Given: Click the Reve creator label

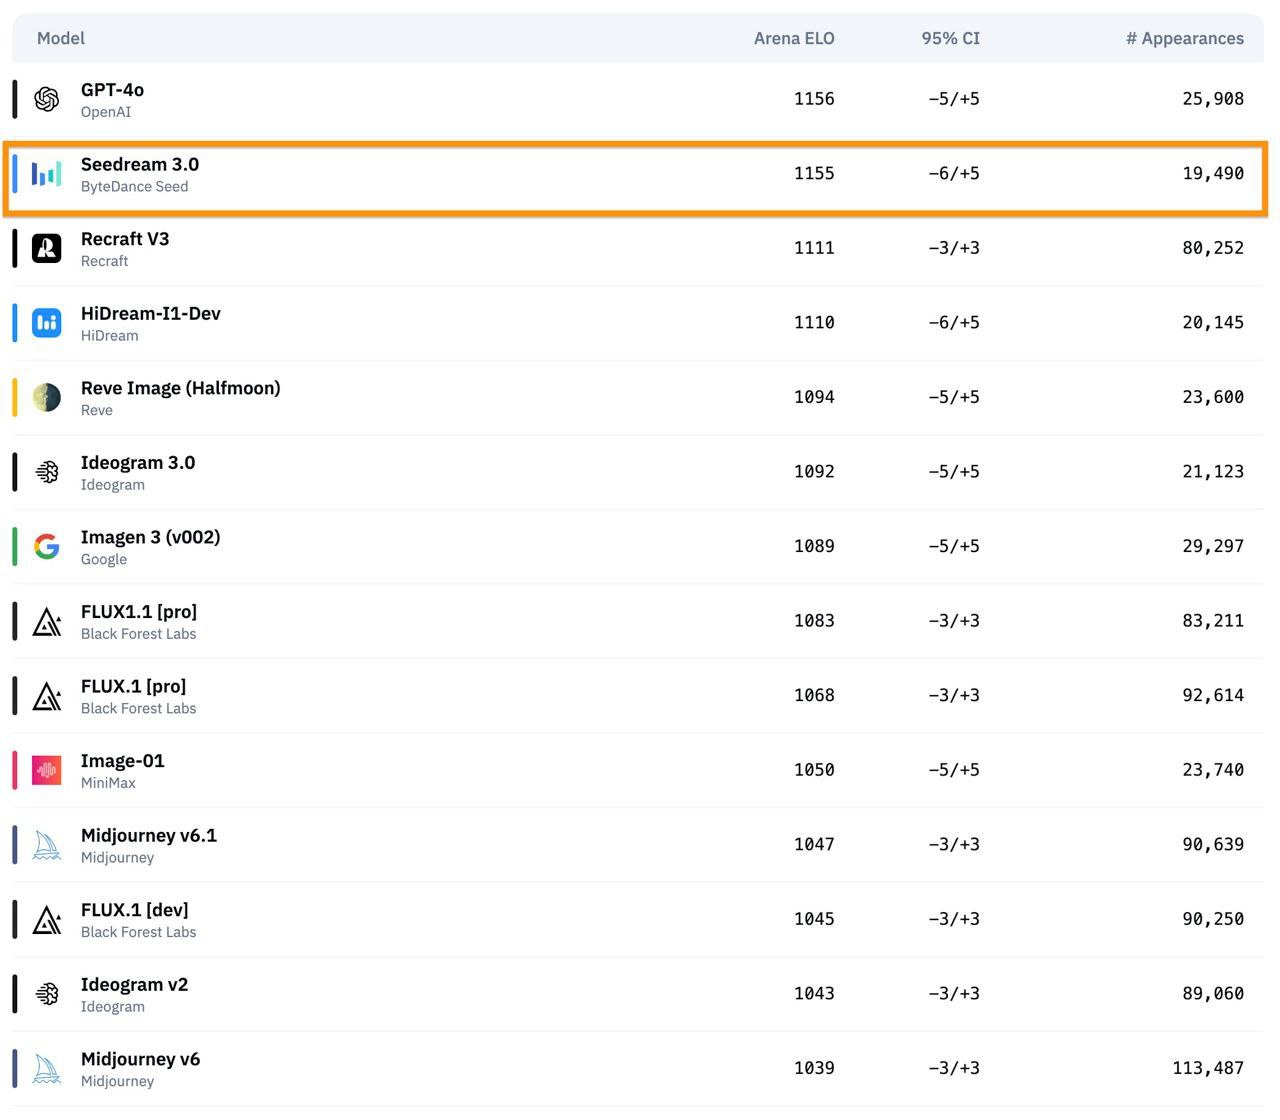Looking at the screenshot, I should (97, 410).
